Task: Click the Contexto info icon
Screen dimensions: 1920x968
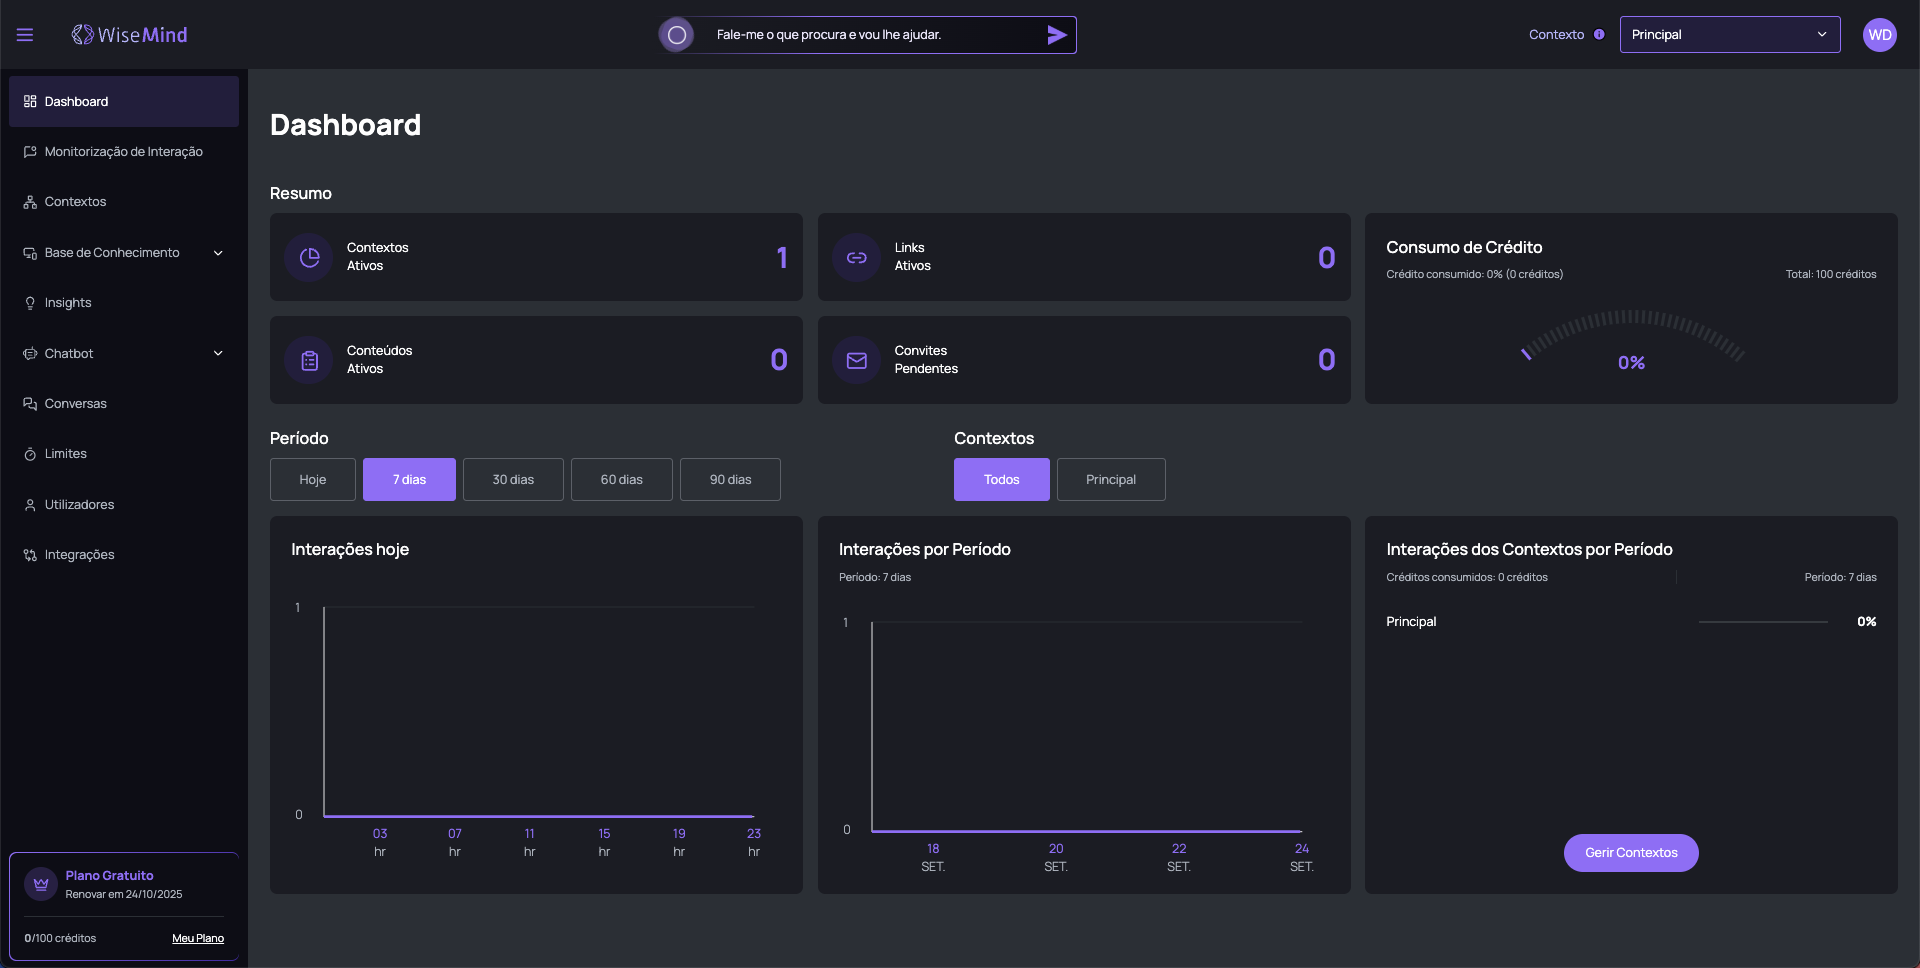Action: (x=1599, y=35)
